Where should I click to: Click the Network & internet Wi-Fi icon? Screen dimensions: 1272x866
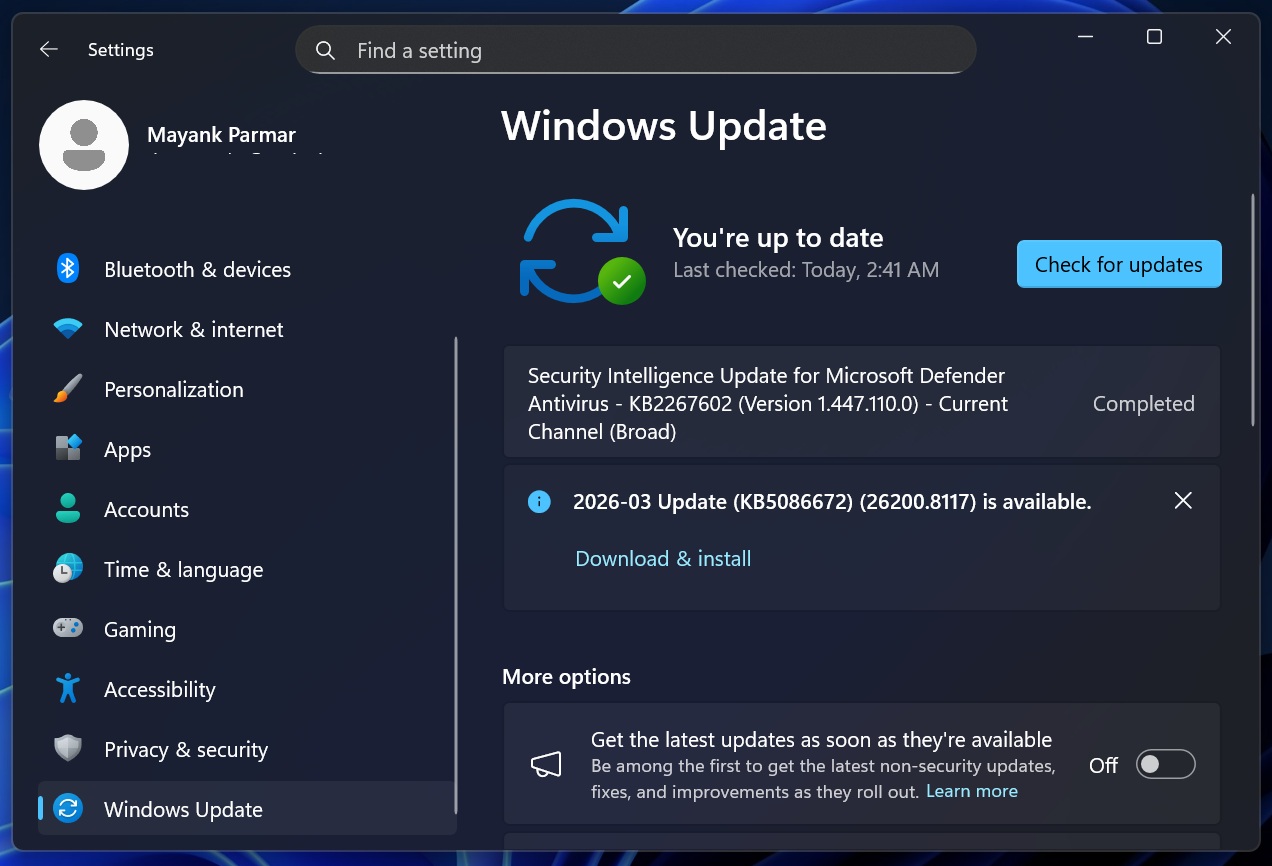tap(68, 329)
